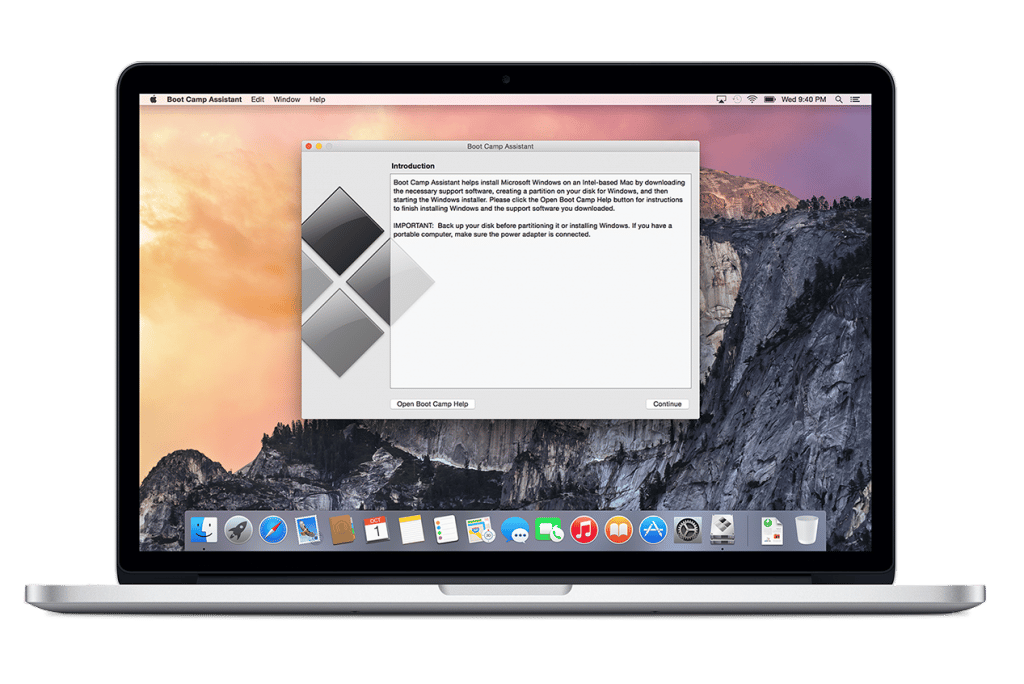Click Boot Camp Assistant Dock icon
Screen dimensions: 1024x684
(722, 530)
